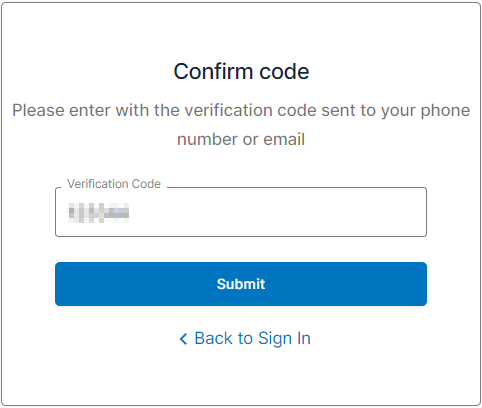Place the cursor after the obscured code digits

coord(131,213)
